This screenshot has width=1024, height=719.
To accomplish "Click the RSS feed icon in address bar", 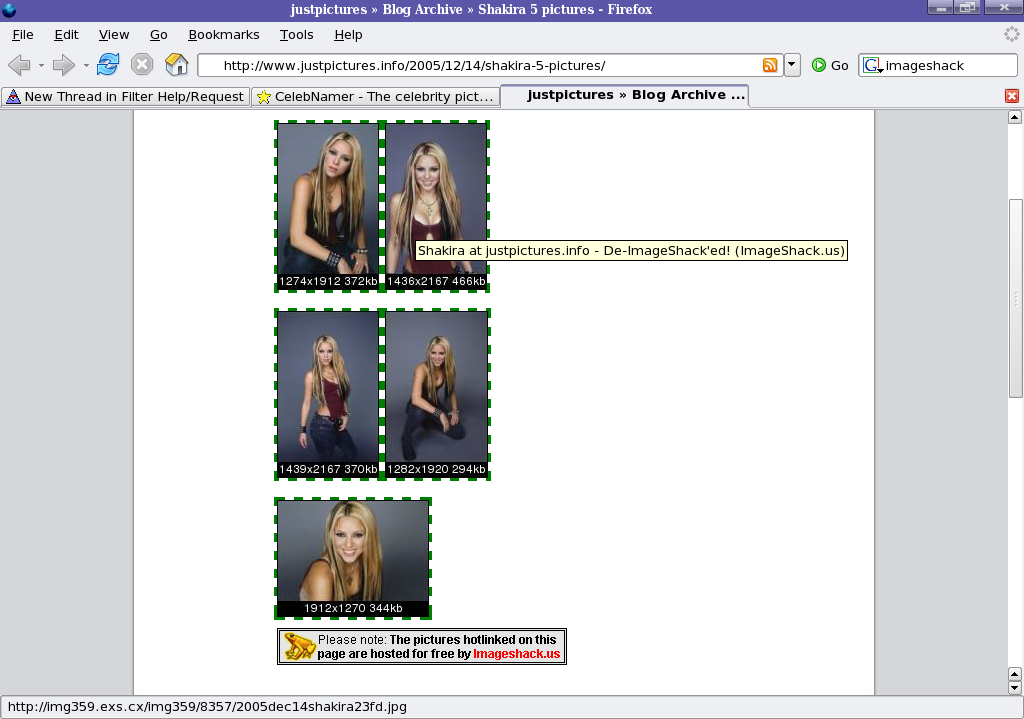I will tap(770, 65).
